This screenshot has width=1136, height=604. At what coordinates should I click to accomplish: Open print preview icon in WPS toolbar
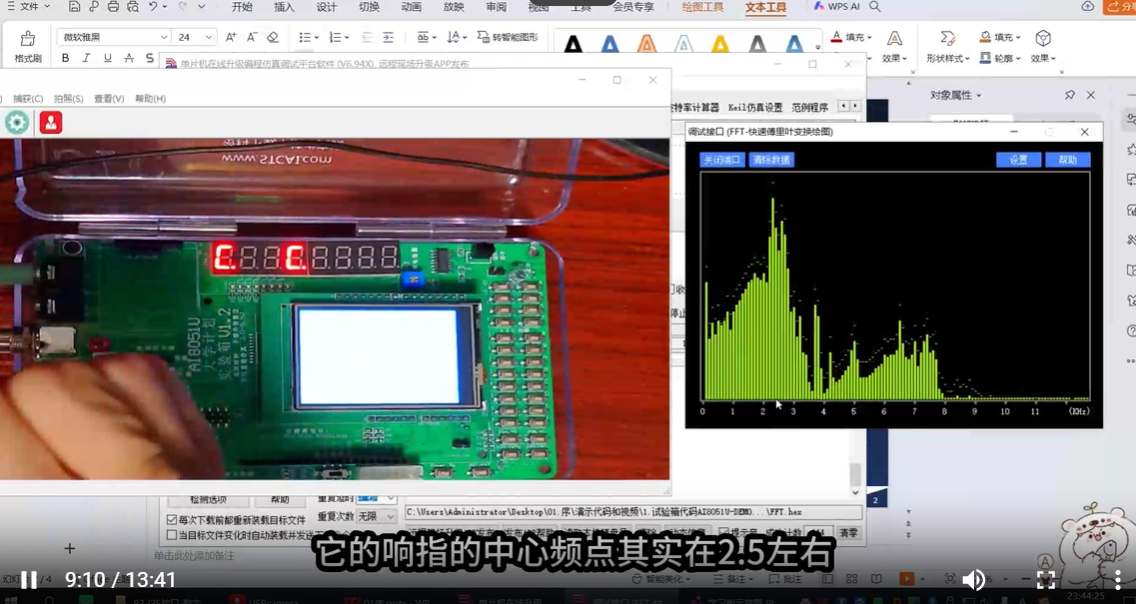(133, 7)
